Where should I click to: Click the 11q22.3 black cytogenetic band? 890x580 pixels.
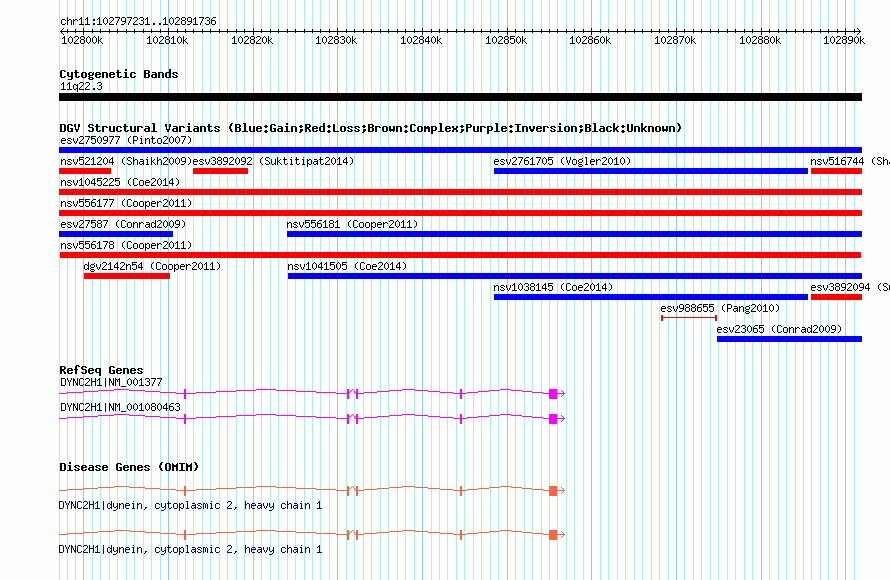click(460, 97)
